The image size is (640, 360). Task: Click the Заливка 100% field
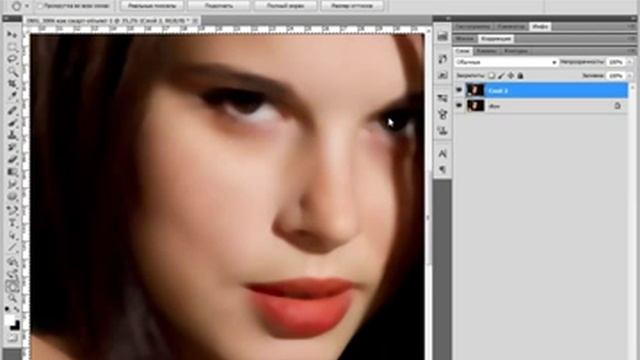coord(615,76)
